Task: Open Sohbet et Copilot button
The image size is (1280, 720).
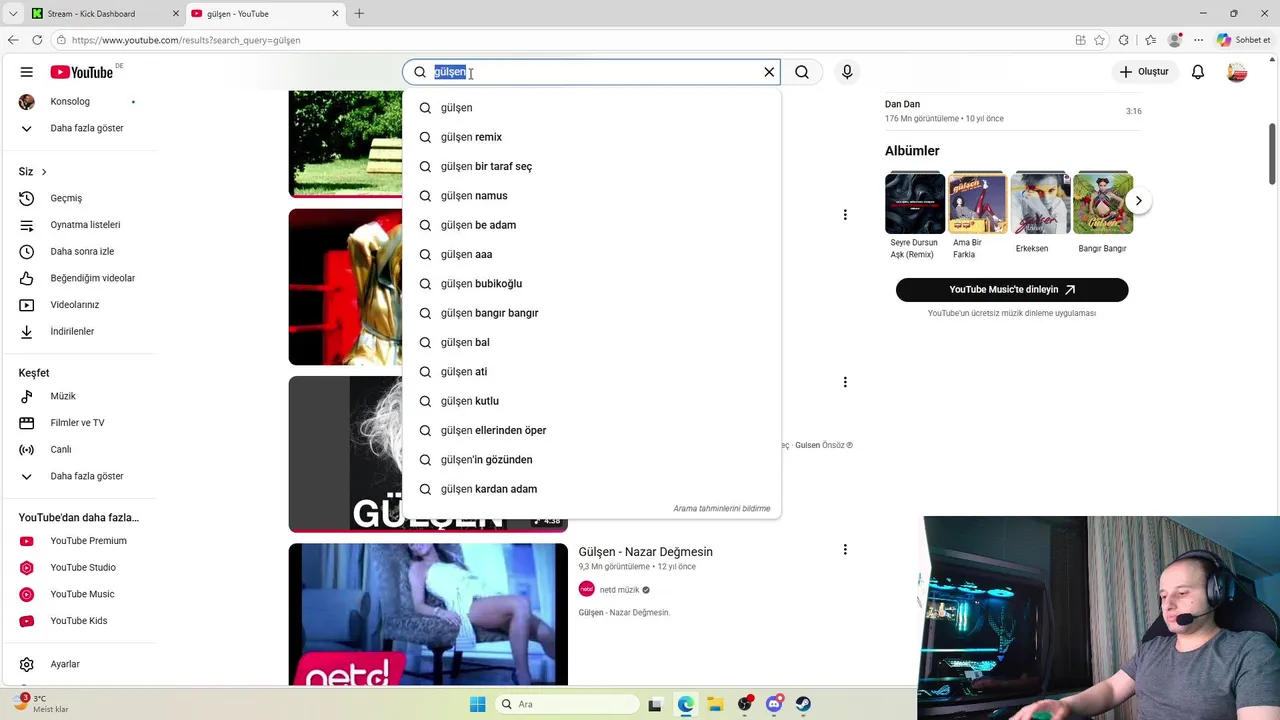Action: (1244, 40)
